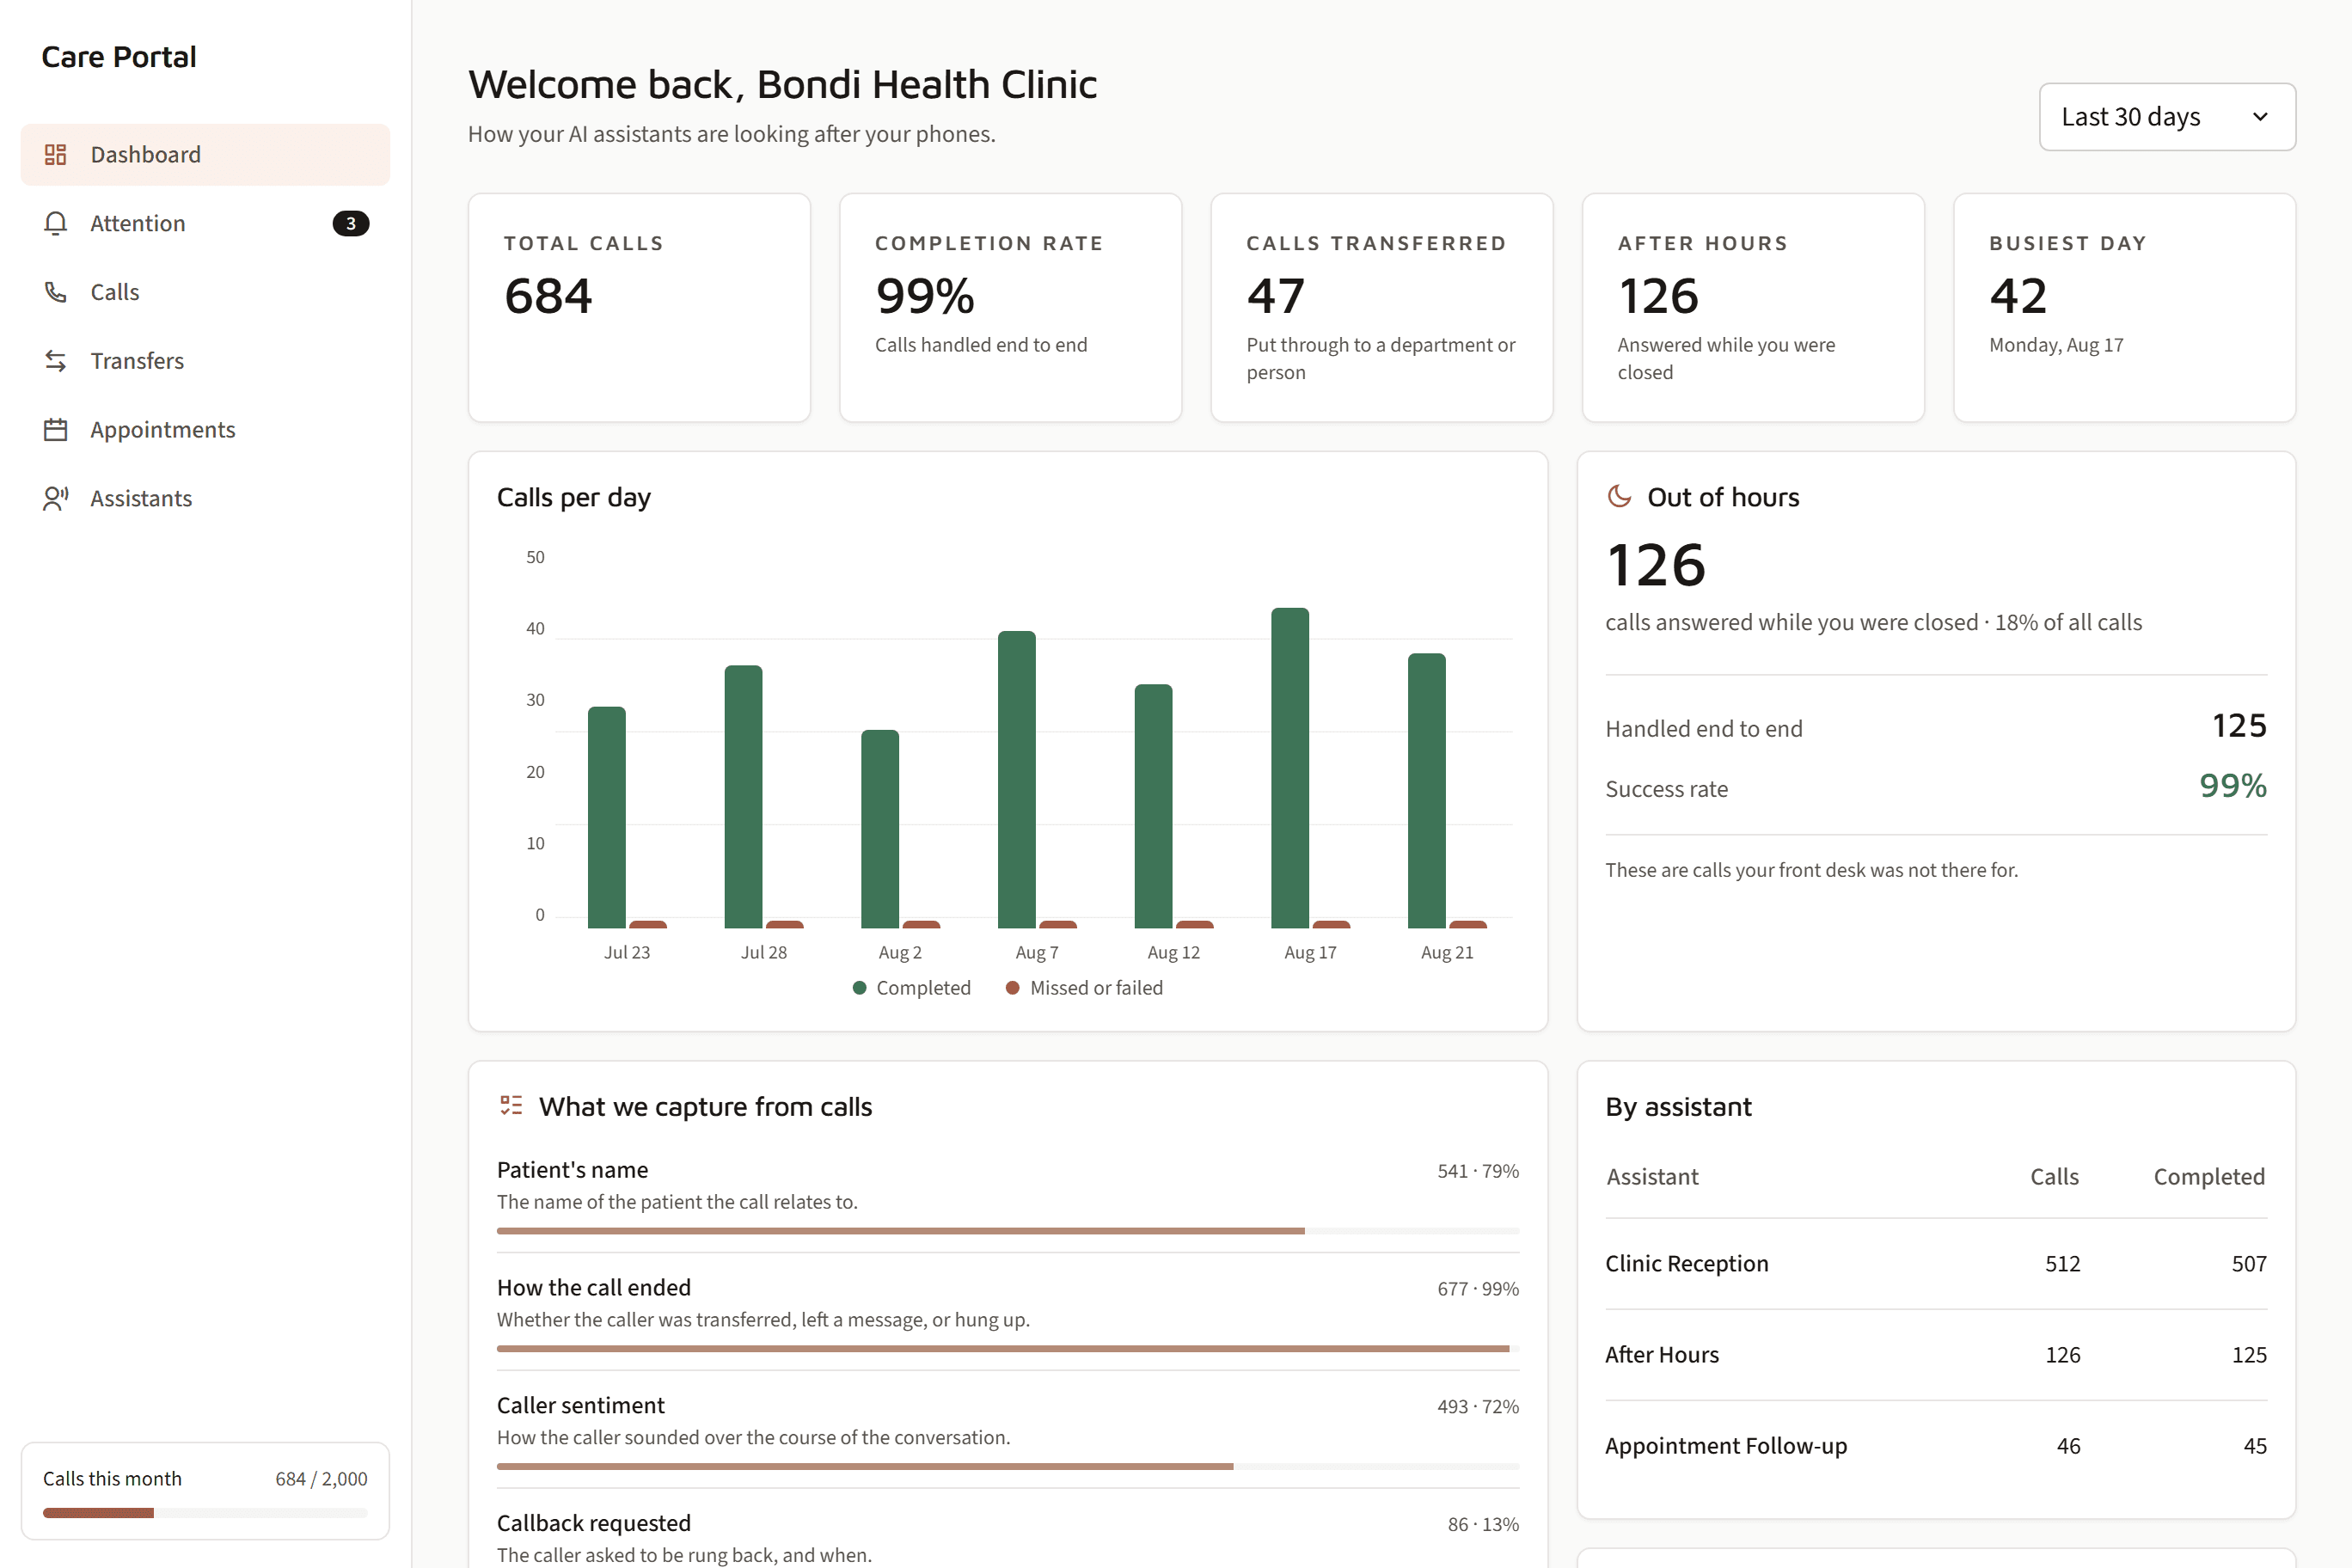The image size is (2352, 1568).
Task: Click the Calls phone icon
Action: click(x=56, y=292)
